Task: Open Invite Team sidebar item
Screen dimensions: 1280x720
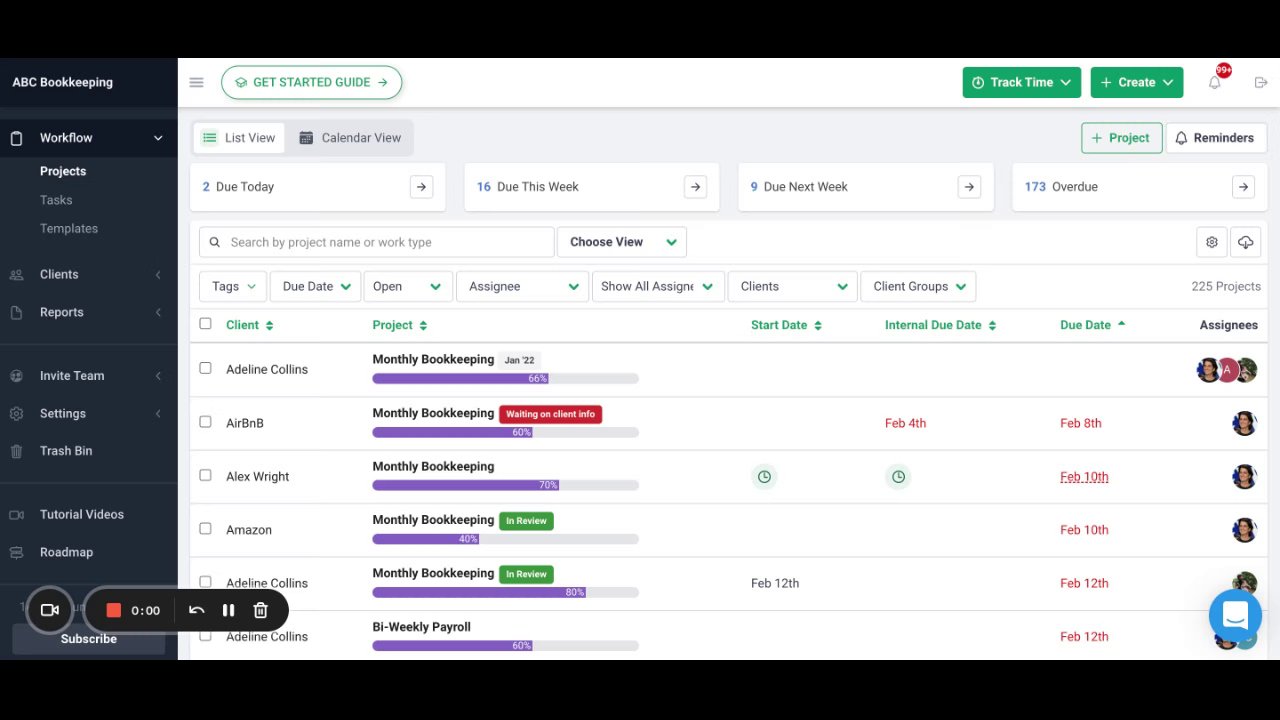Action: (88, 376)
